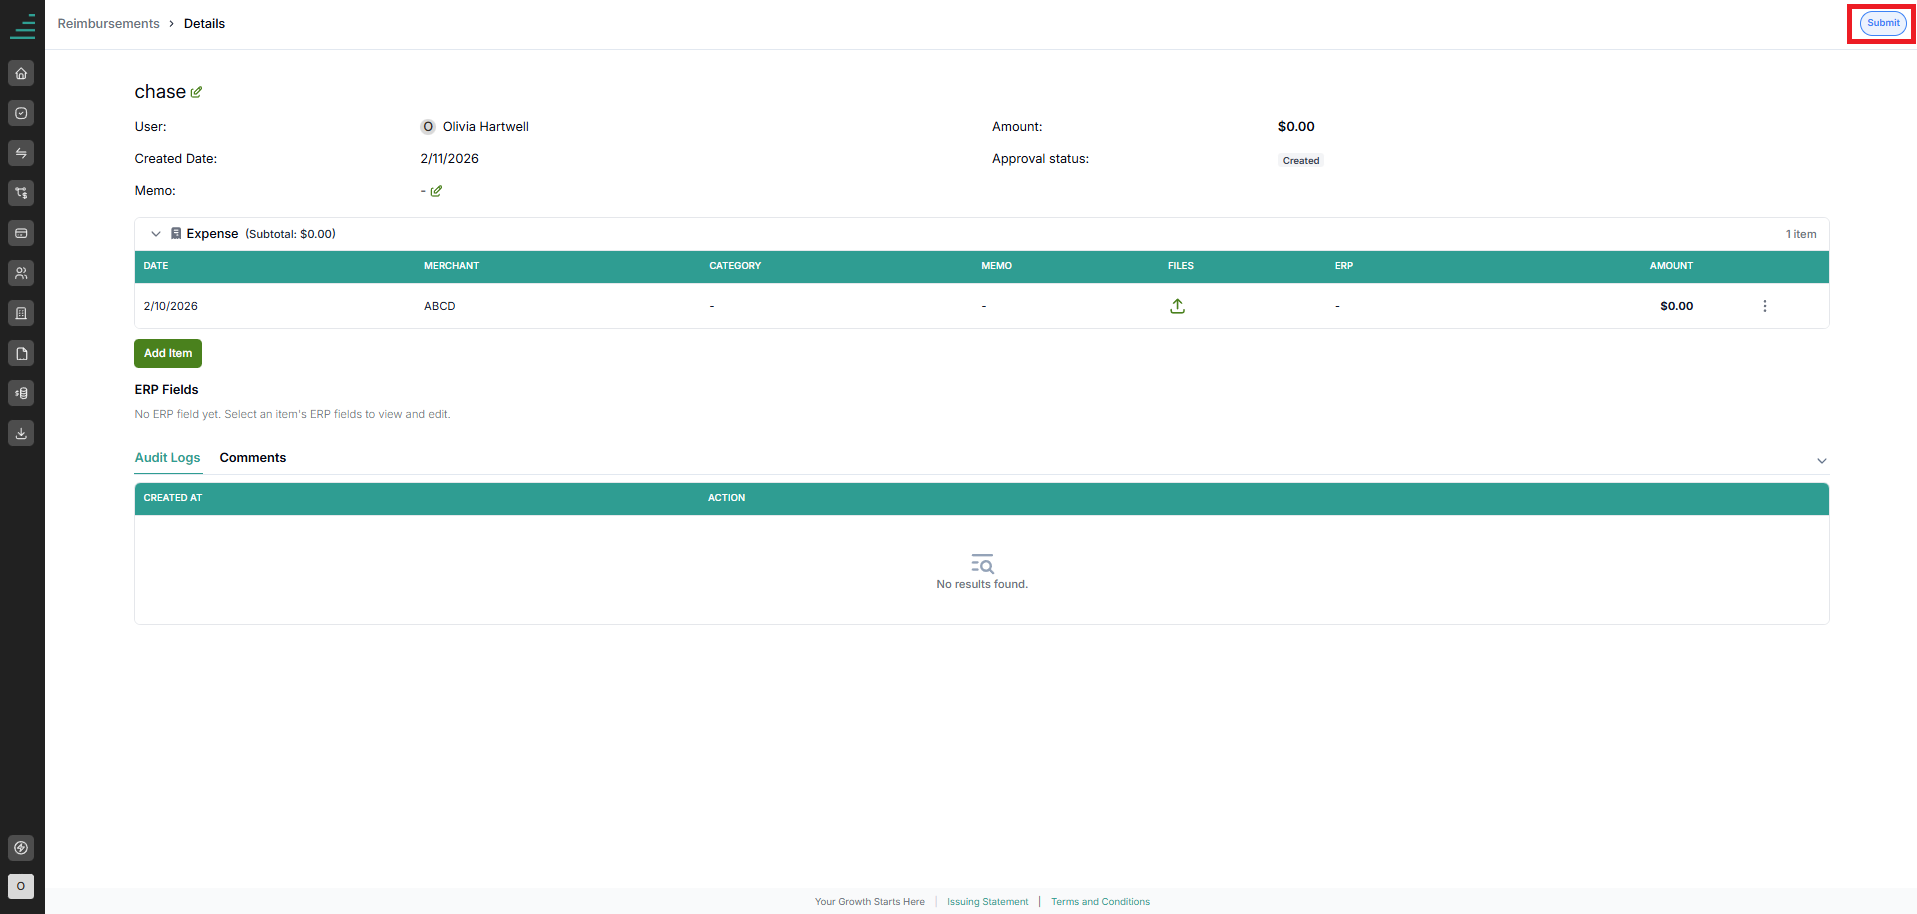Open the download sidebar icon
1917x914 pixels.
(x=21, y=433)
